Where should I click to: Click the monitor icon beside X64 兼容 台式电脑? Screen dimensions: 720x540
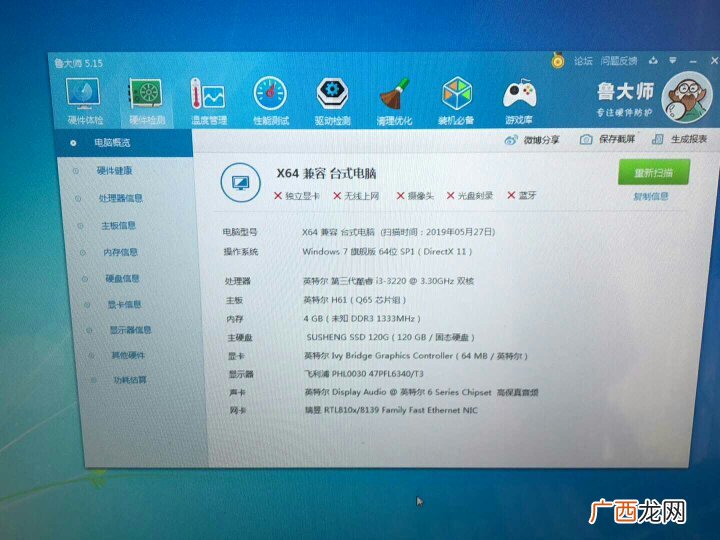pos(240,183)
